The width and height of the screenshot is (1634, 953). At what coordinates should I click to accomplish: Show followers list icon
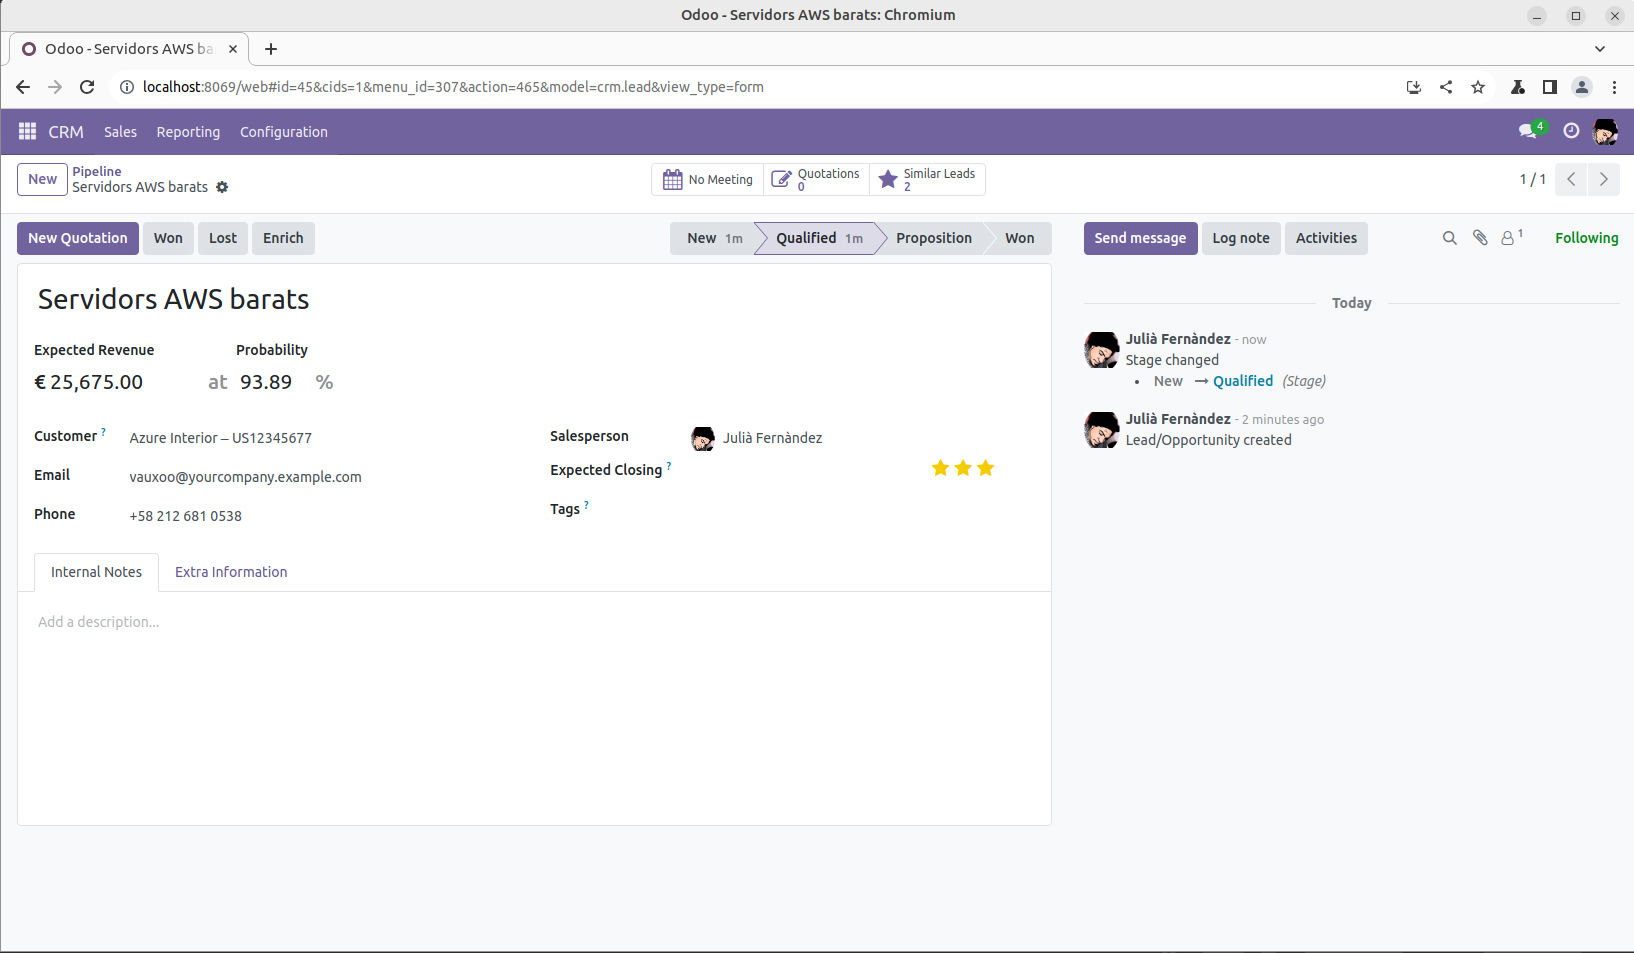1509,238
